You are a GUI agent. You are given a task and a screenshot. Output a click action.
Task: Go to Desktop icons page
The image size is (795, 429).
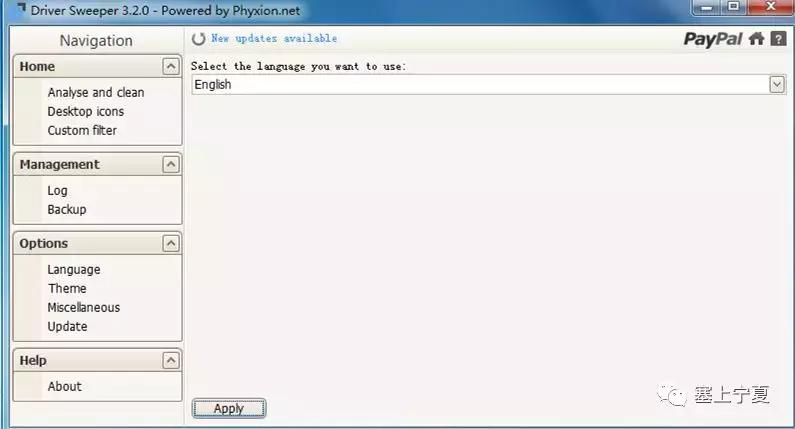86,112
